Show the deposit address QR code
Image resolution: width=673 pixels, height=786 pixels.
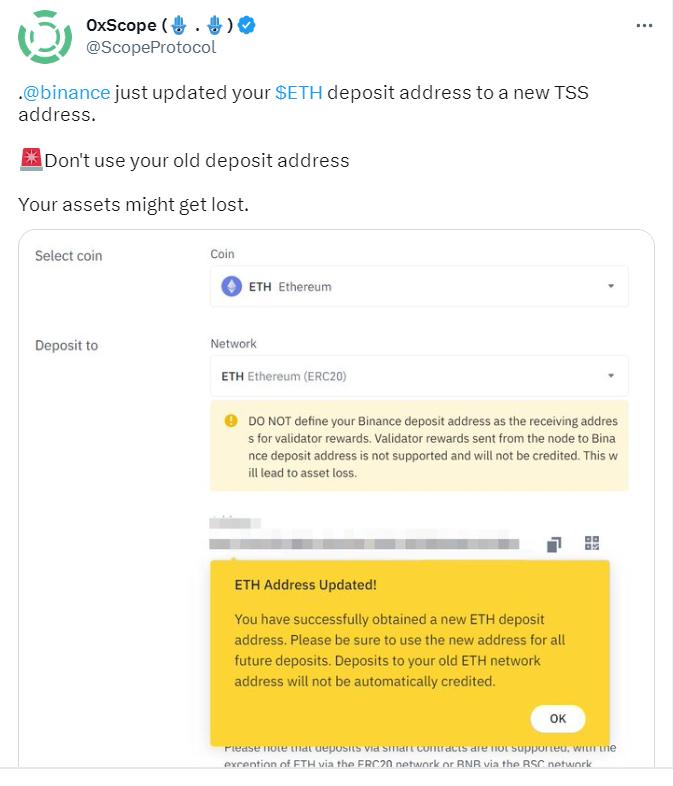(x=592, y=544)
